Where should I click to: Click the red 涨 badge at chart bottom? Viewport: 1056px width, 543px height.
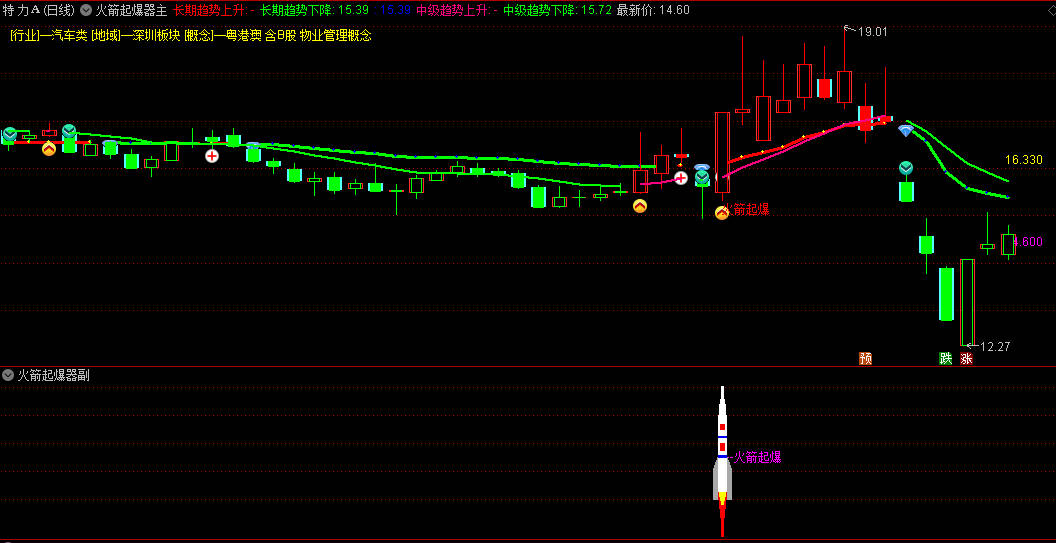pyautogui.click(x=966, y=358)
